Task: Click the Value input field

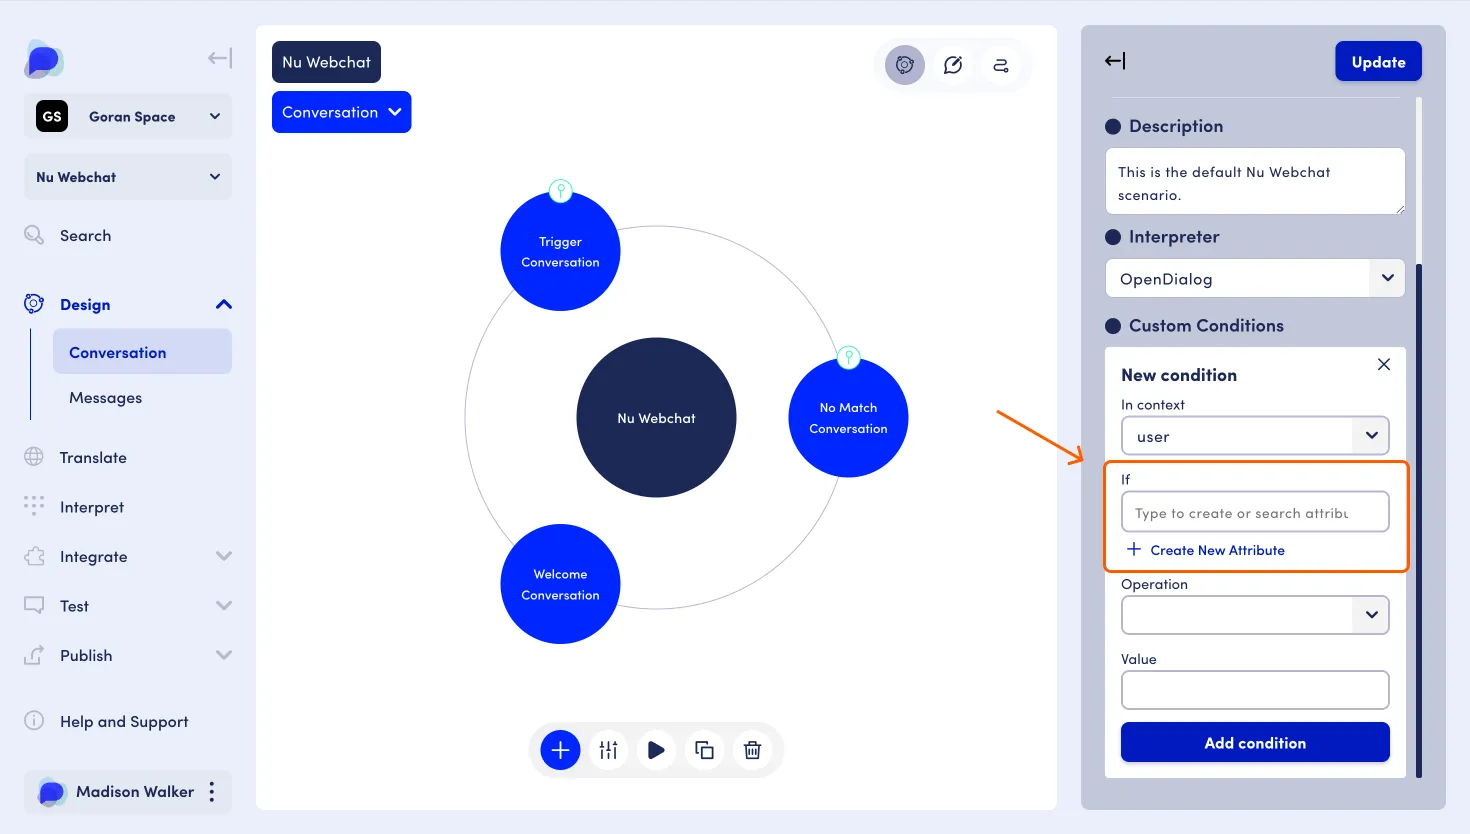Action: pyautogui.click(x=1255, y=690)
